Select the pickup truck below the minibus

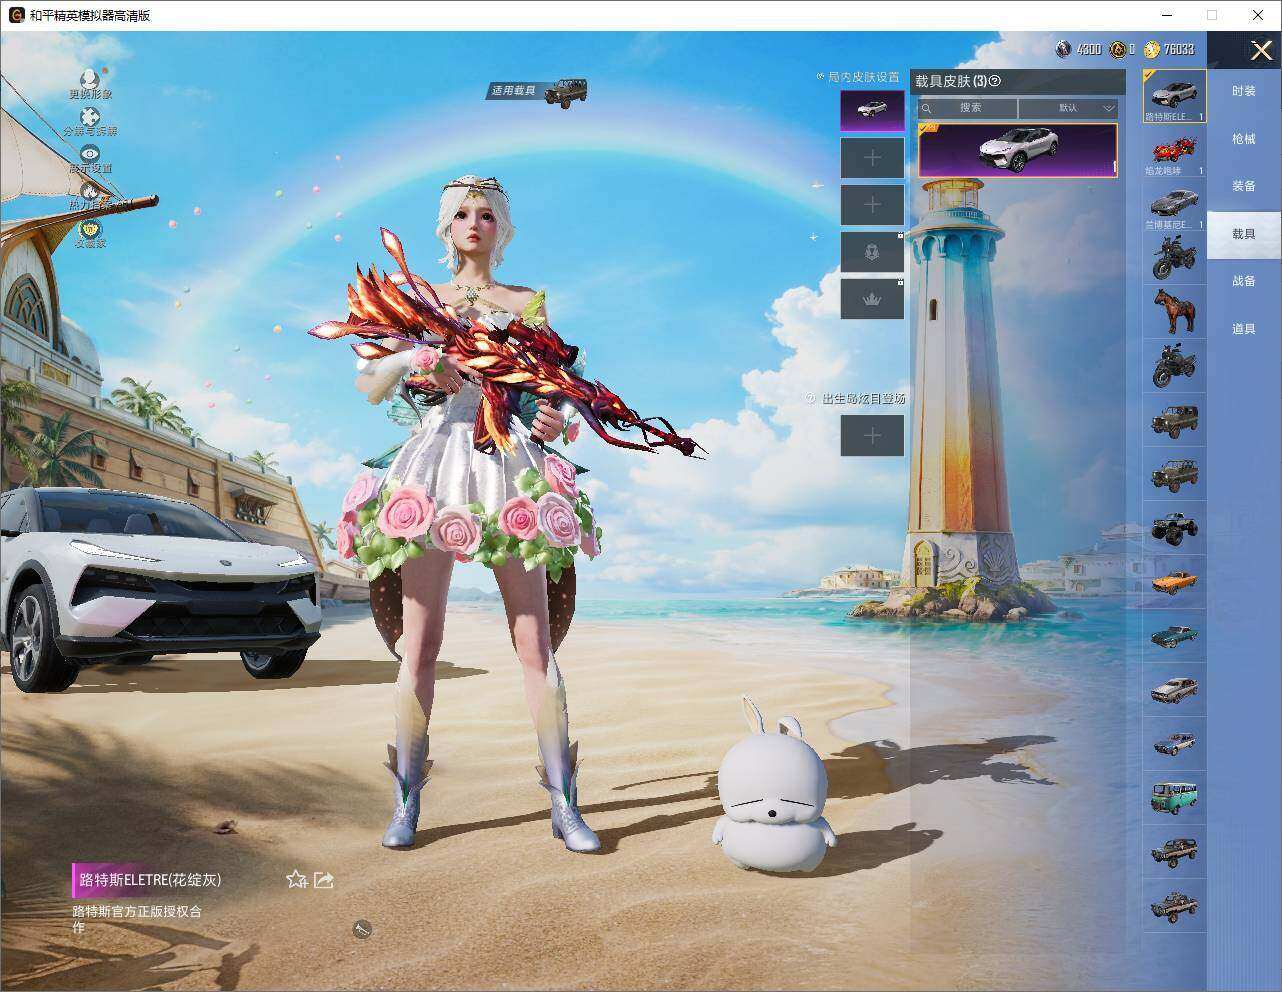click(1174, 852)
